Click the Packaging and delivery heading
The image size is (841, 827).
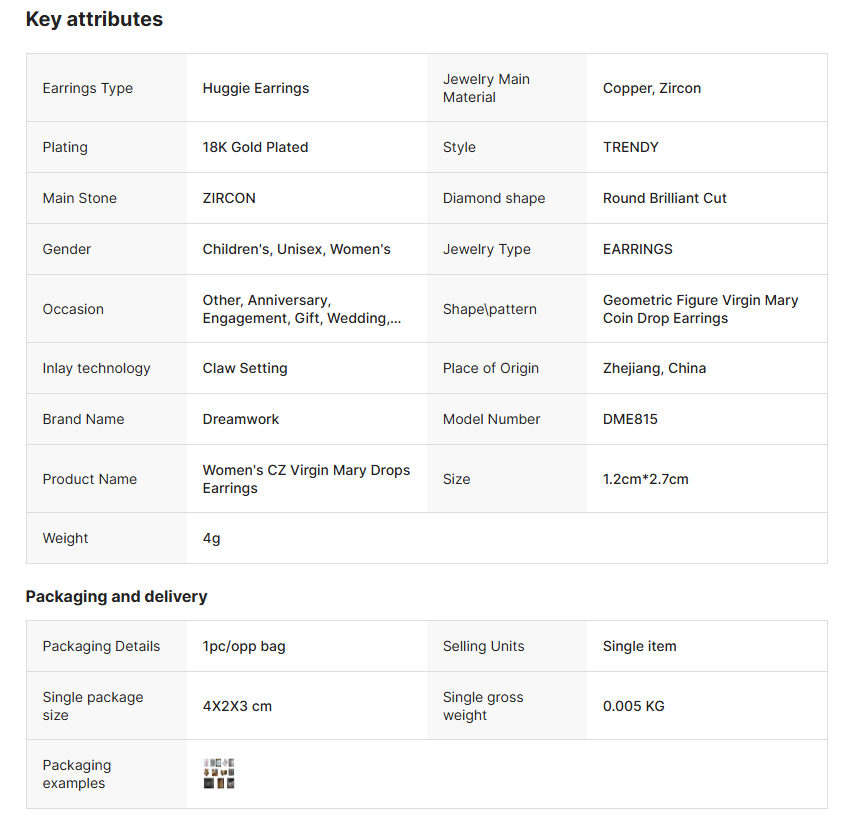point(116,596)
